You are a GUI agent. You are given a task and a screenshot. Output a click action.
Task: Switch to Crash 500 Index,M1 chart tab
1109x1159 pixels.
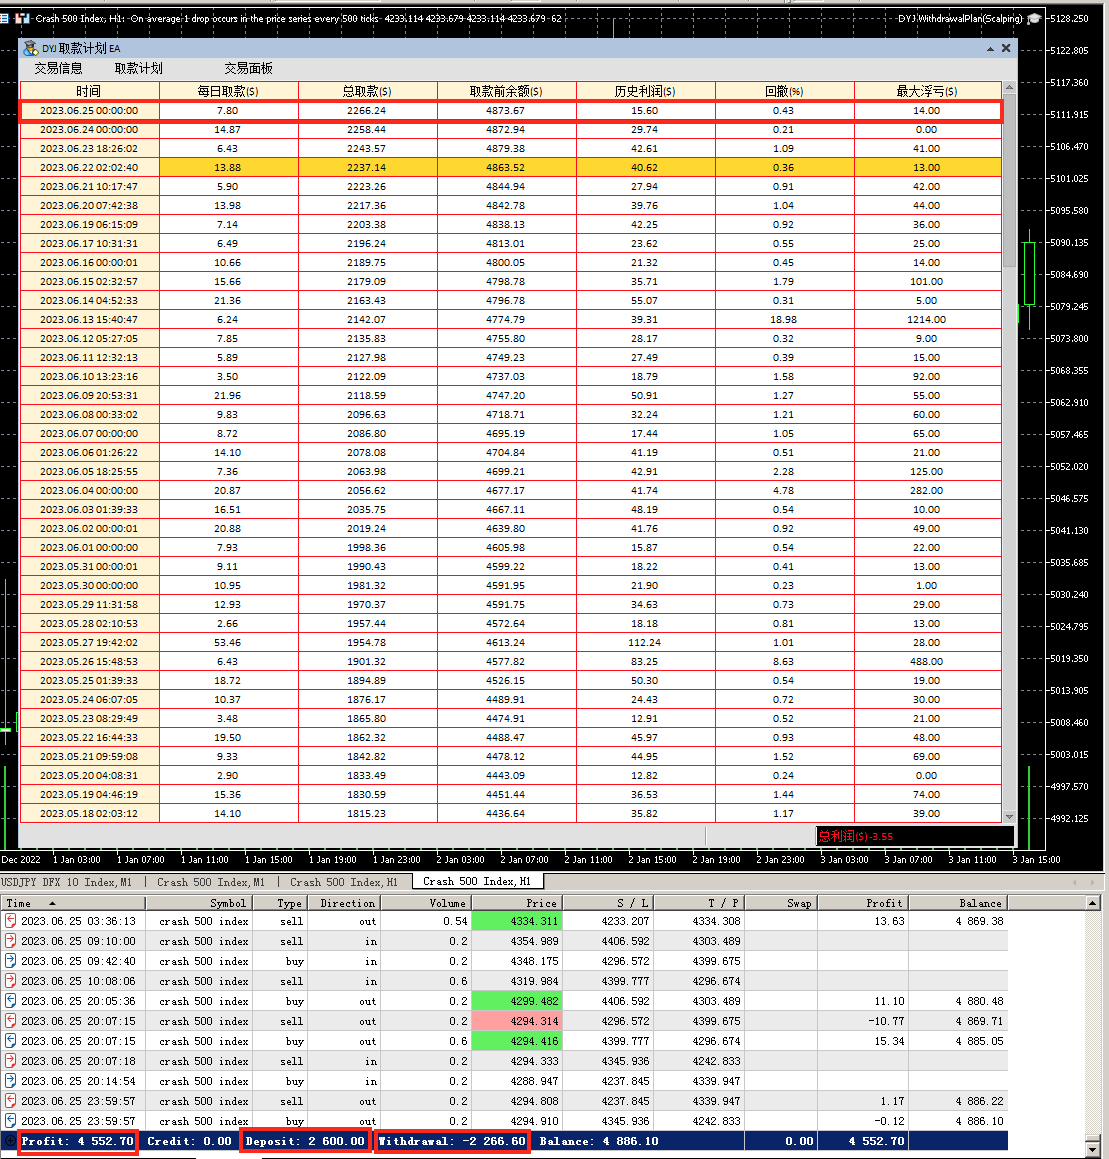[x=211, y=882]
